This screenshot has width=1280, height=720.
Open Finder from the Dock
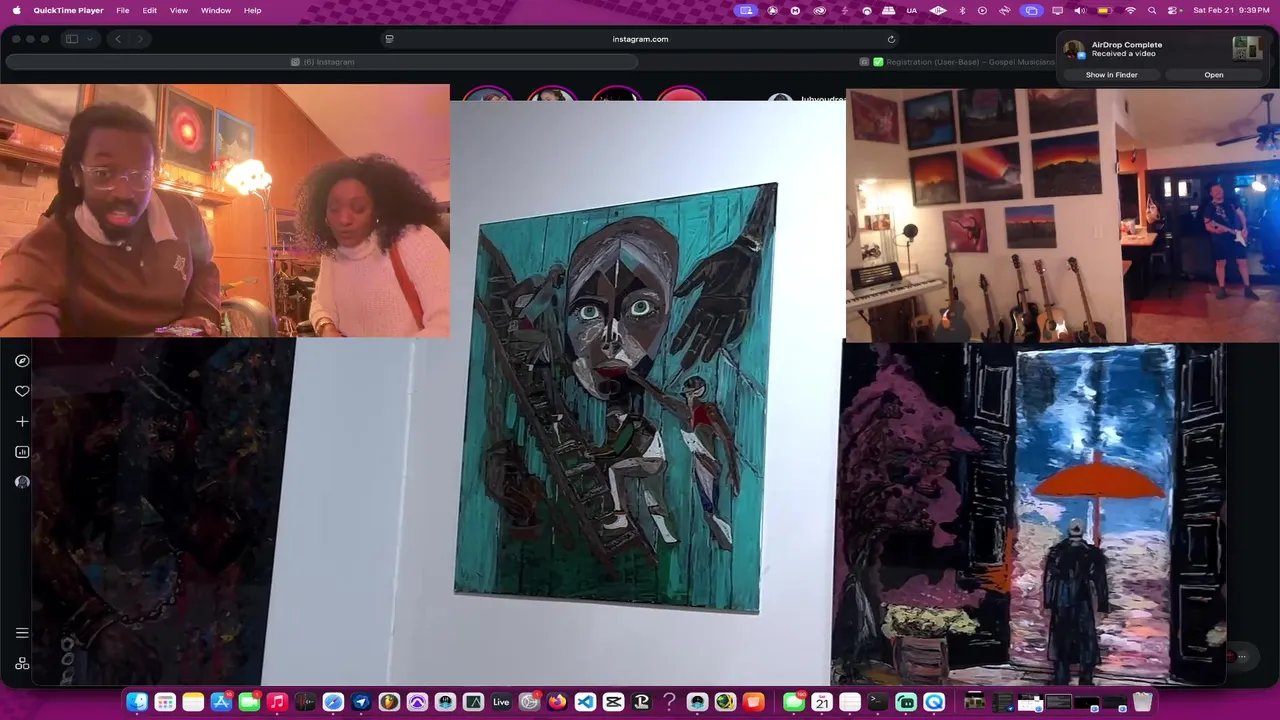pos(137,702)
